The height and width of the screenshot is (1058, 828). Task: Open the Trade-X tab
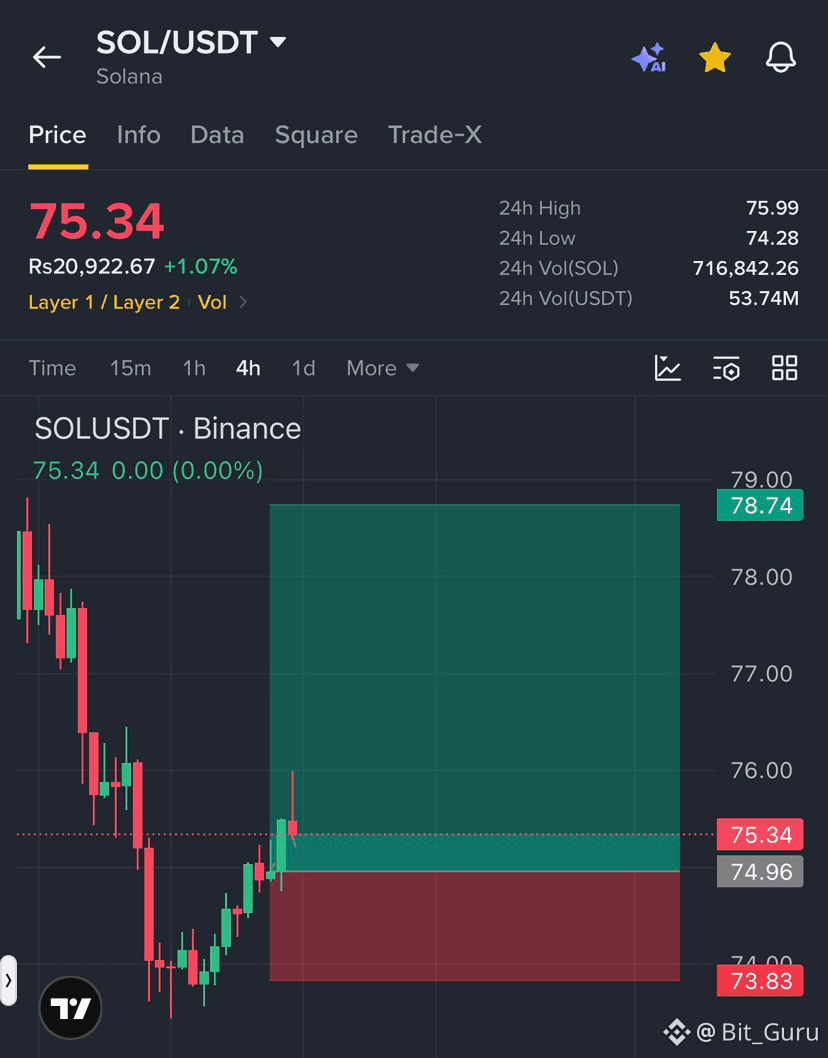[435, 135]
